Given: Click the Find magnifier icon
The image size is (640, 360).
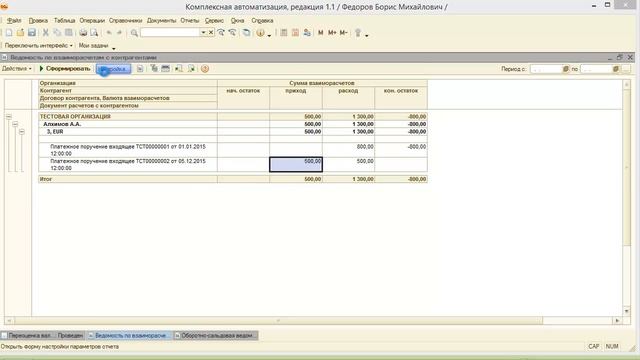Looking at the screenshot, I should [x=134, y=33].
